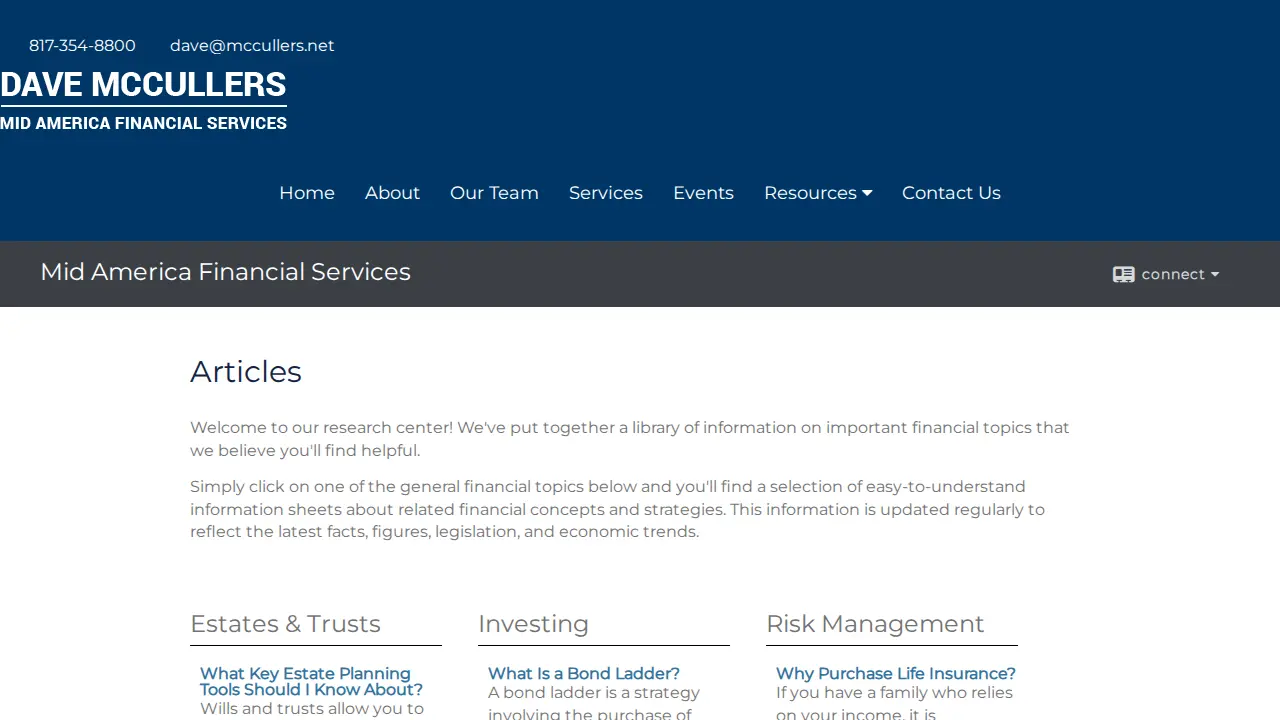This screenshot has height=720, width=1280.
Task: Read What Is a Bond Ladder article
Action: pos(584,674)
